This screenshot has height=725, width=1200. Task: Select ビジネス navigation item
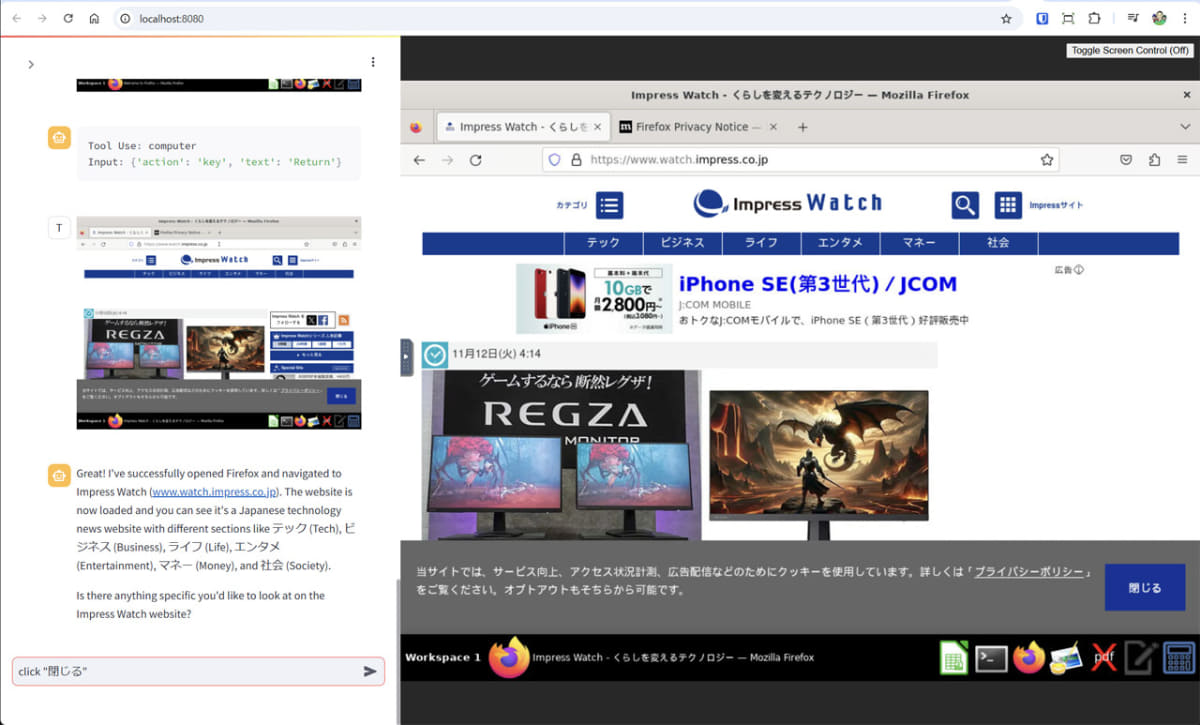[682, 243]
